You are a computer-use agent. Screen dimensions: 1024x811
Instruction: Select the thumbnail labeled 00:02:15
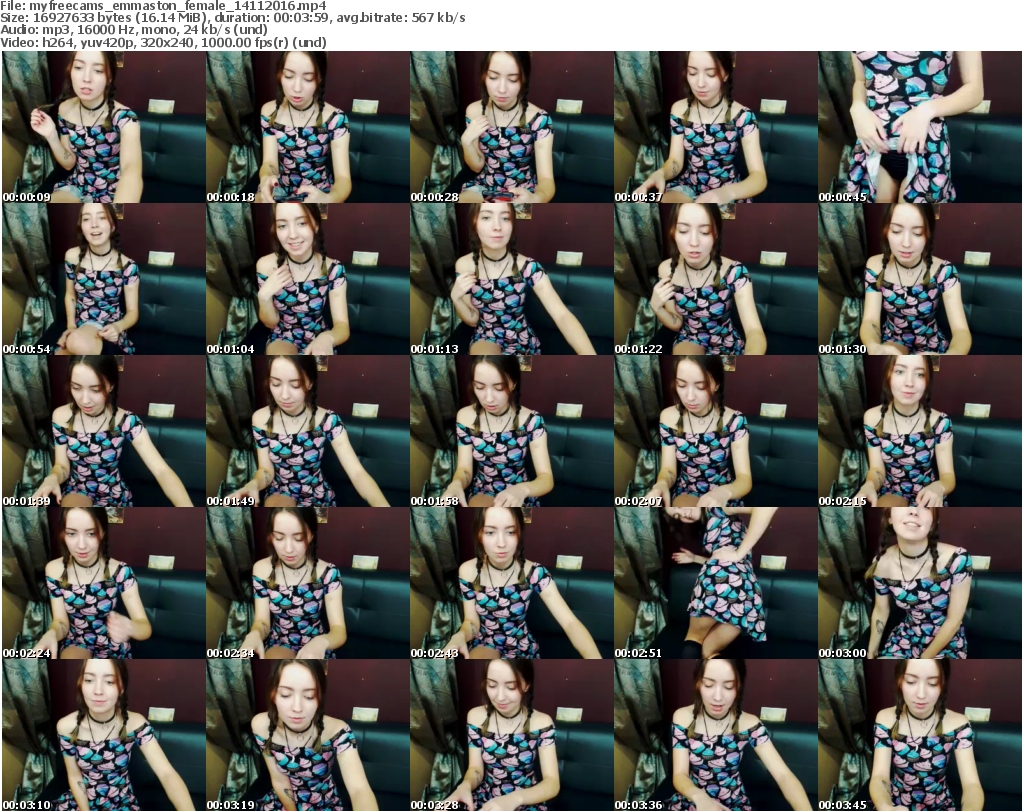pyautogui.click(x=918, y=431)
